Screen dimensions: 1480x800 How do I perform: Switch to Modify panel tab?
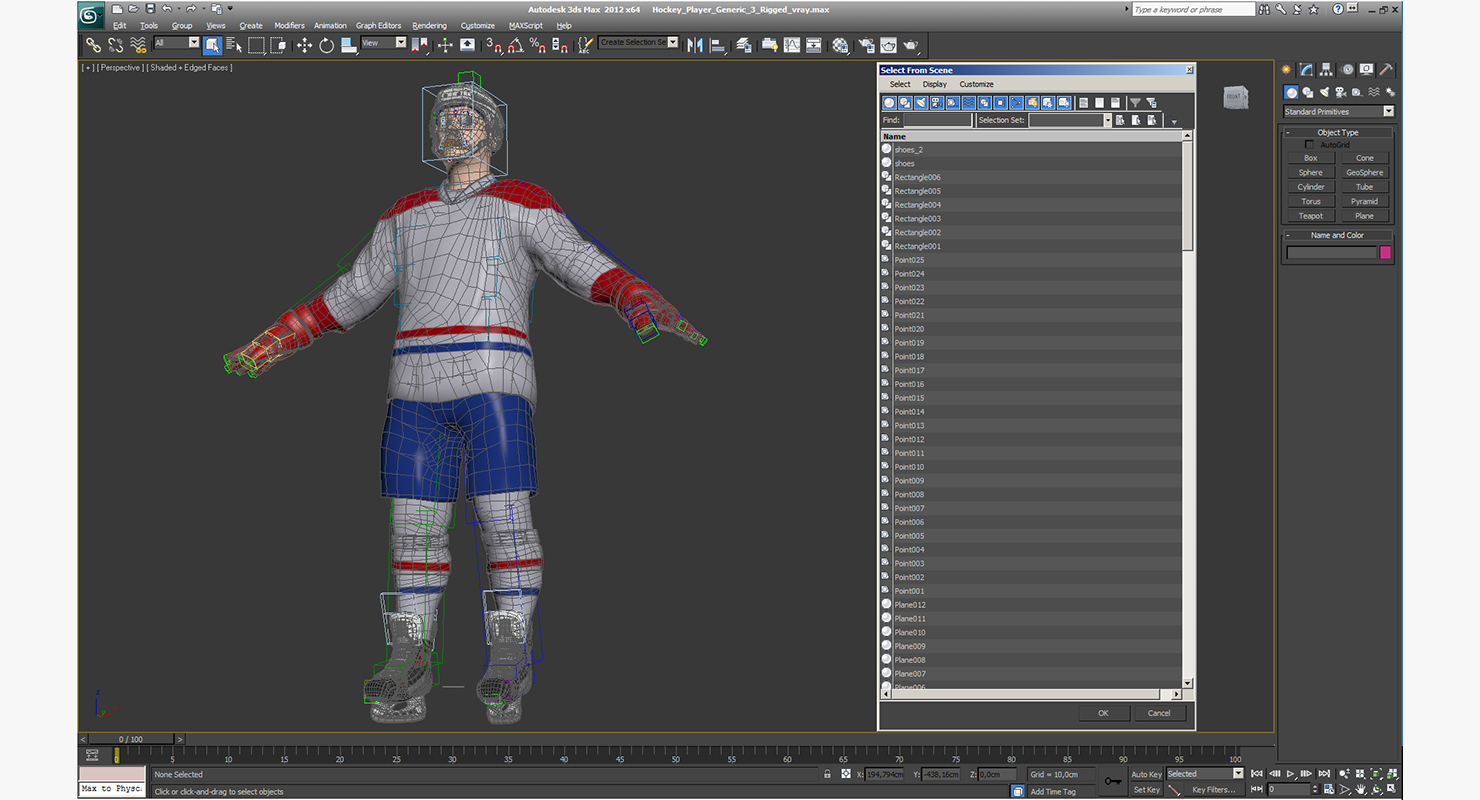[x=1306, y=70]
